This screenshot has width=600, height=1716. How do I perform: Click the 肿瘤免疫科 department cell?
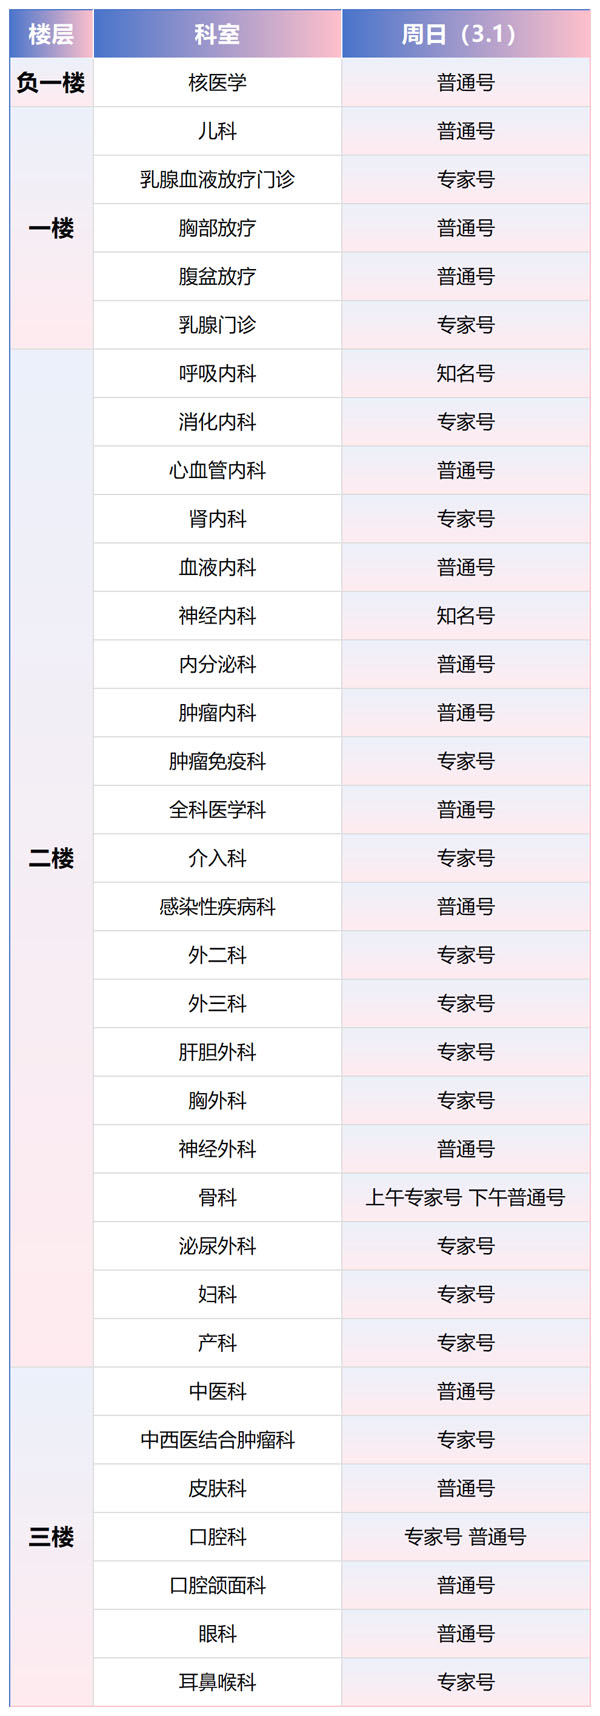click(x=217, y=762)
